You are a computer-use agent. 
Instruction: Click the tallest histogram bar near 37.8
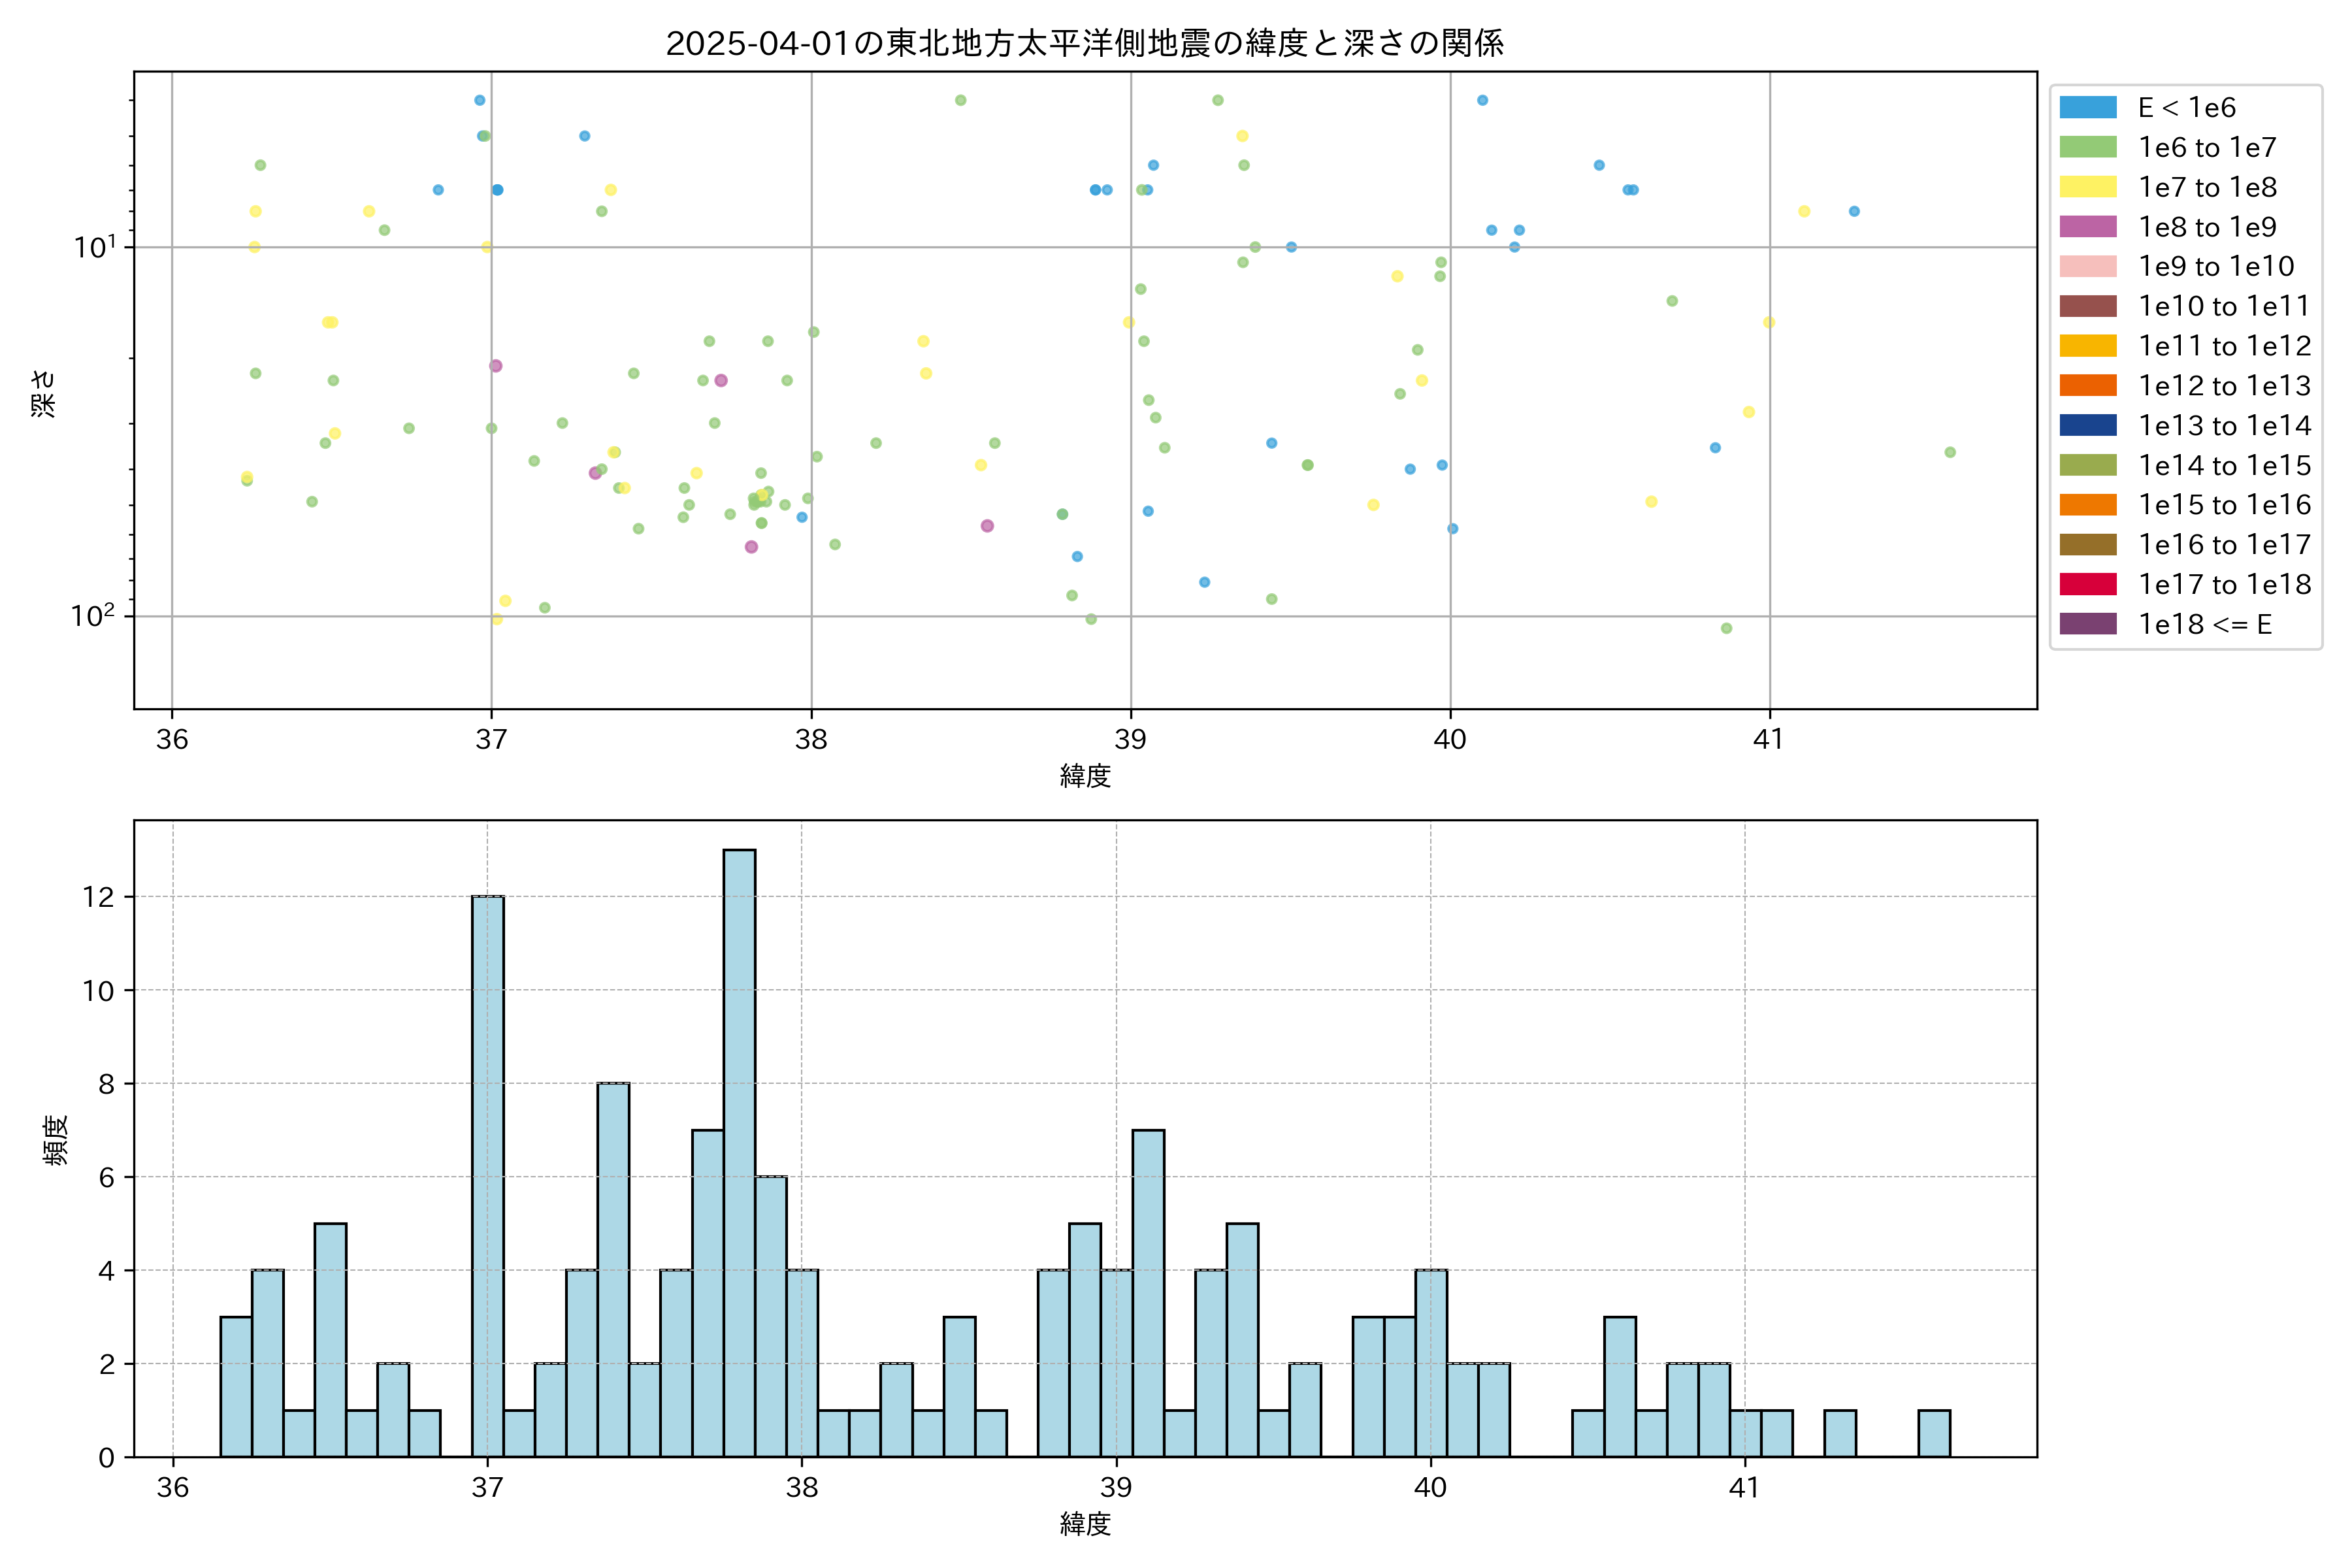point(739,1150)
